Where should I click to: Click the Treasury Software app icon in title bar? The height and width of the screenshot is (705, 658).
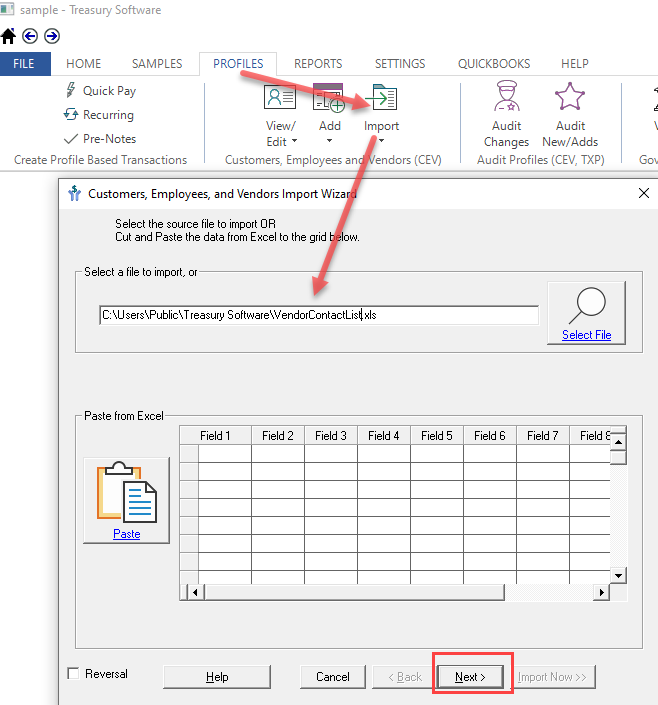(x=7, y=9)
